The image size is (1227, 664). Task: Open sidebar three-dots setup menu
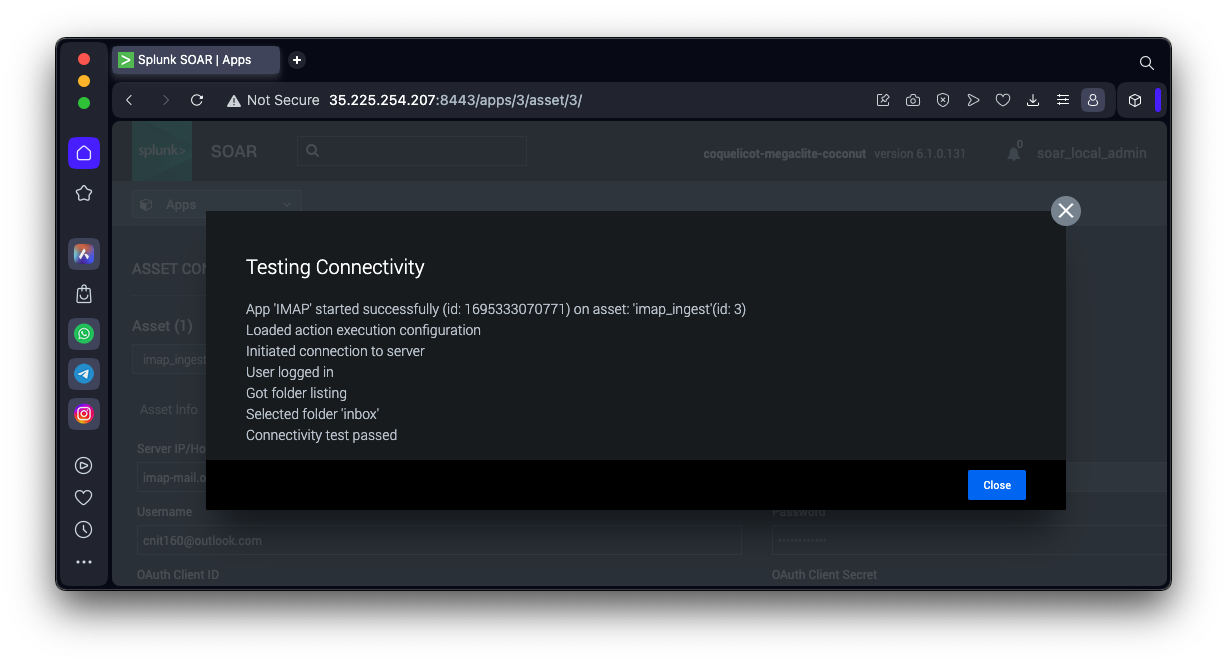[x=84, y=562]
